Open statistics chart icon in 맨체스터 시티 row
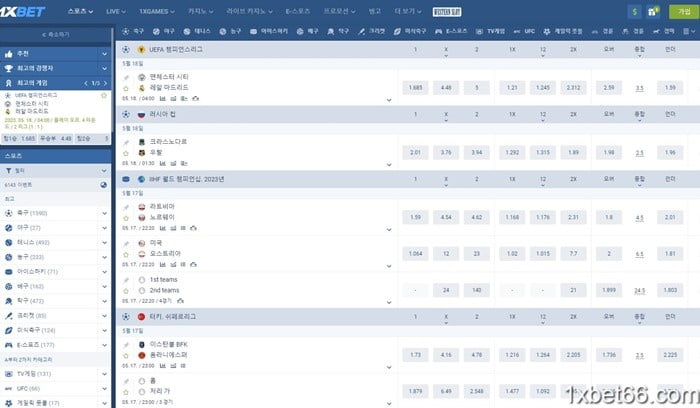The height and width of the screenshot is (408, 700). pyautogui.click(x=162, y=99)
